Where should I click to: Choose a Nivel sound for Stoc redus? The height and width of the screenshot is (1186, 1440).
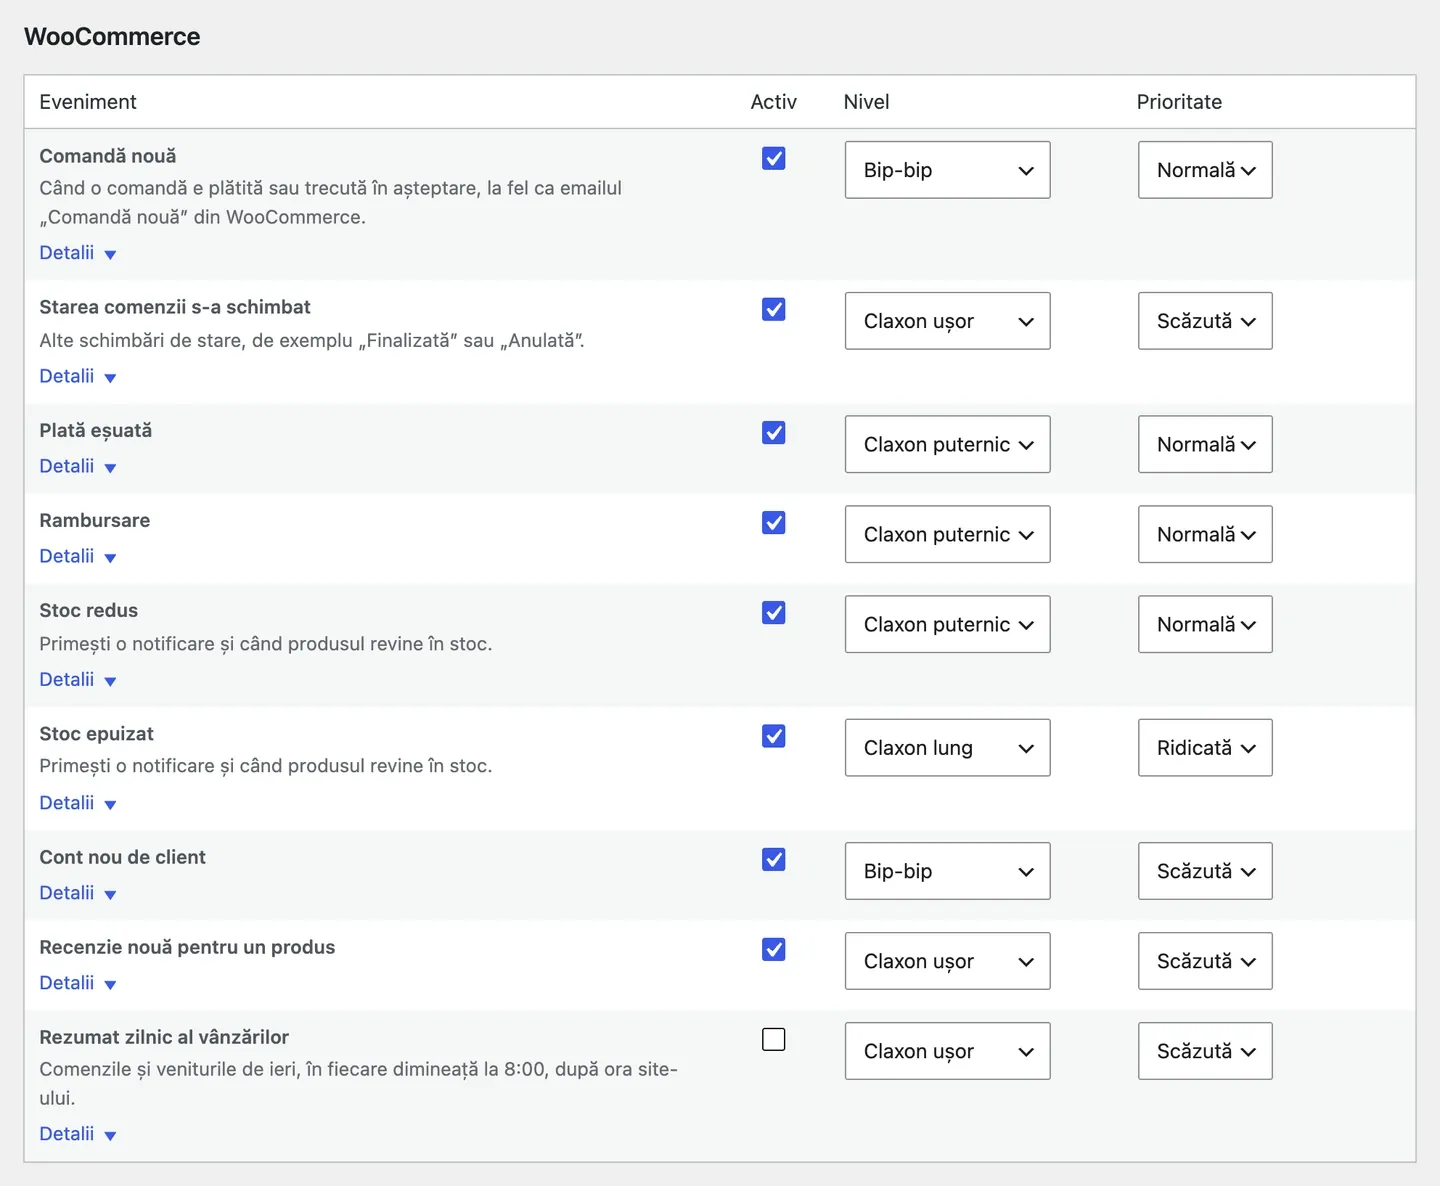(x=947, y=624)
